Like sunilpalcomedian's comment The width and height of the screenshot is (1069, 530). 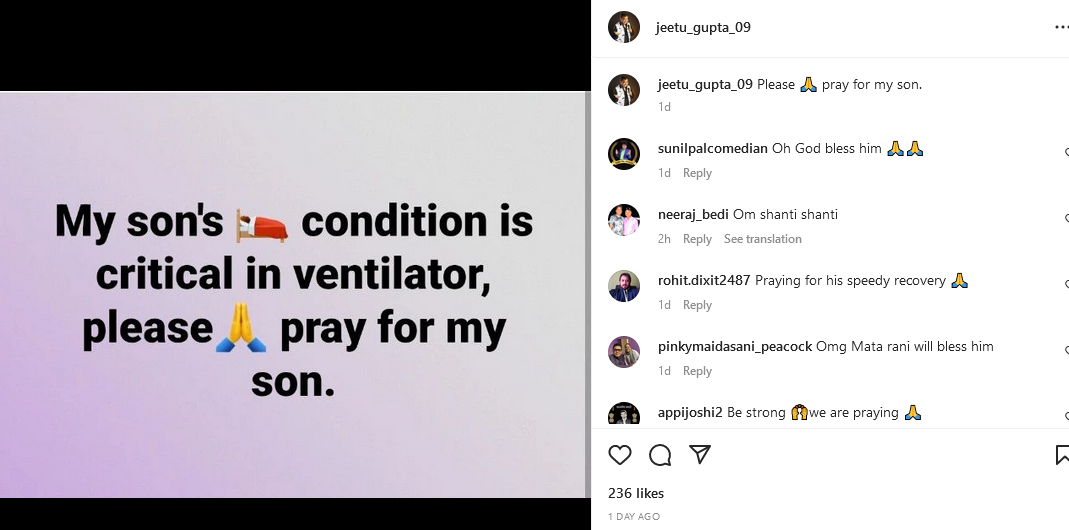click(1066, 152)
